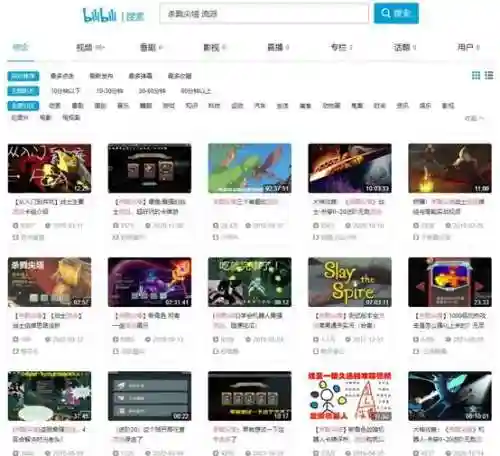Filter category to 游戏
Image resolution: width=500 pixels, height=456 pixels.
tap(169, 106)
